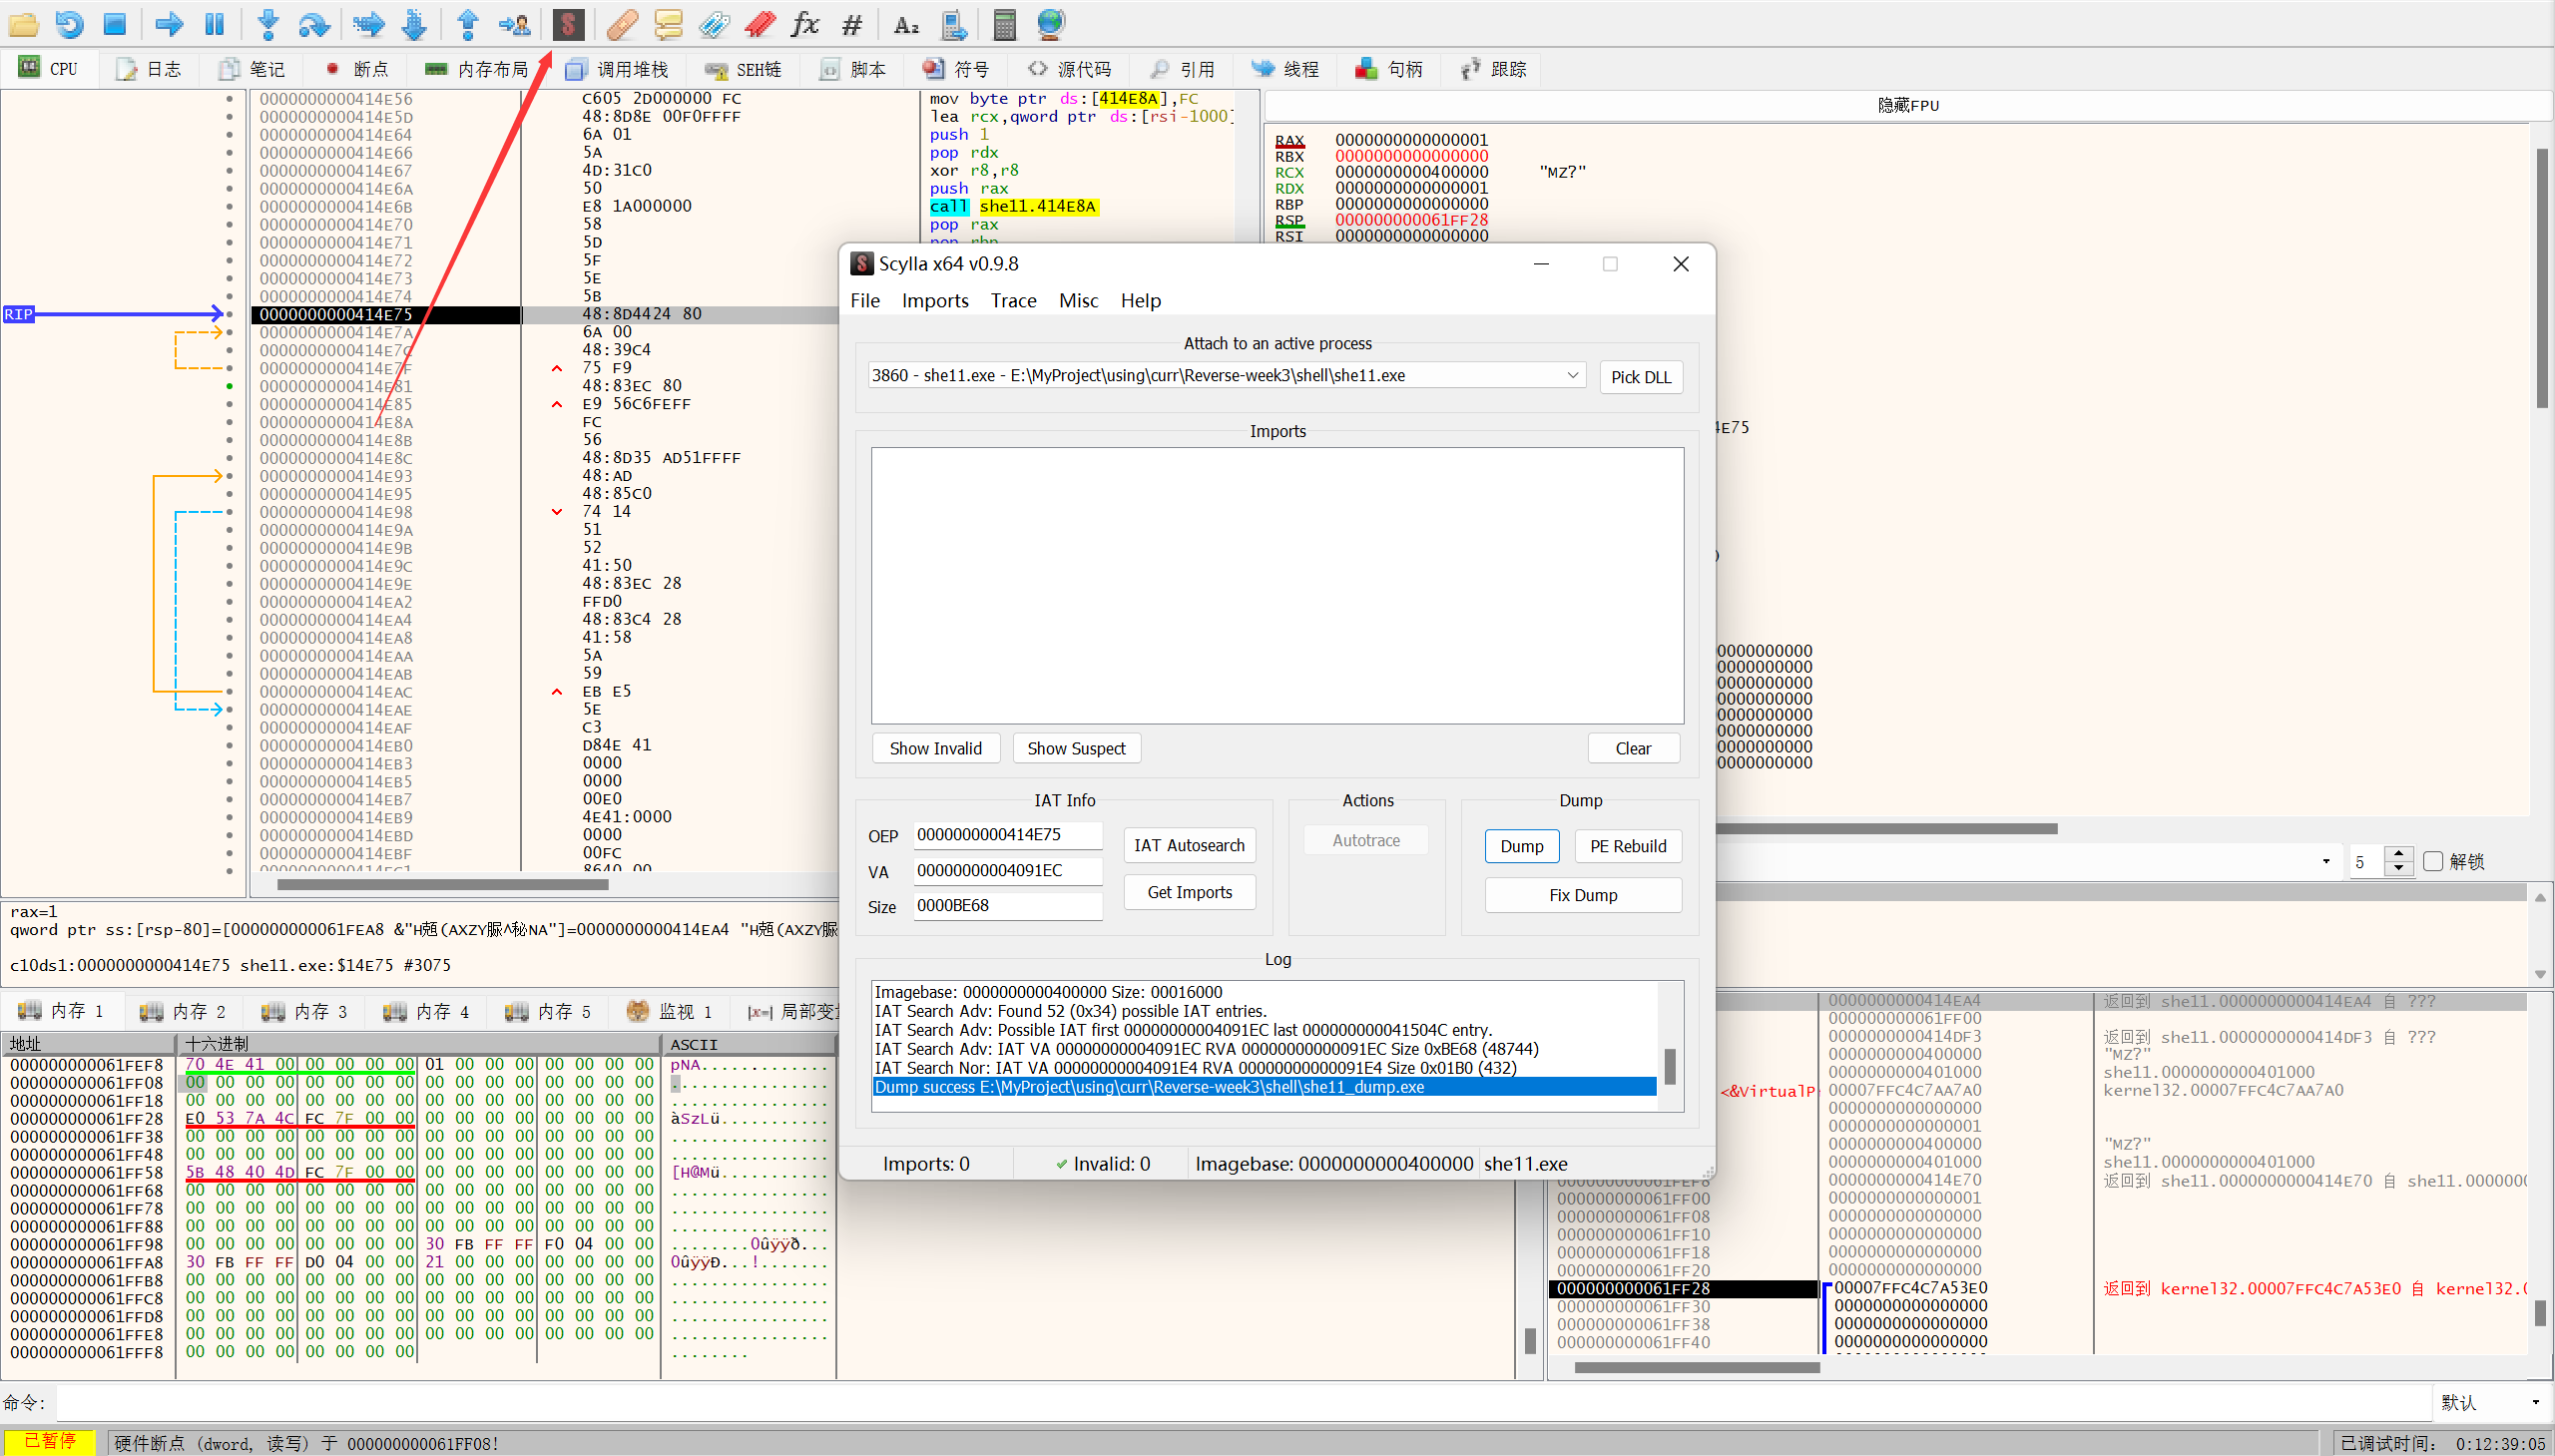Click the string references Az icon
The width and height of the screenshot is (2555, 1456).
click(906, 24)
